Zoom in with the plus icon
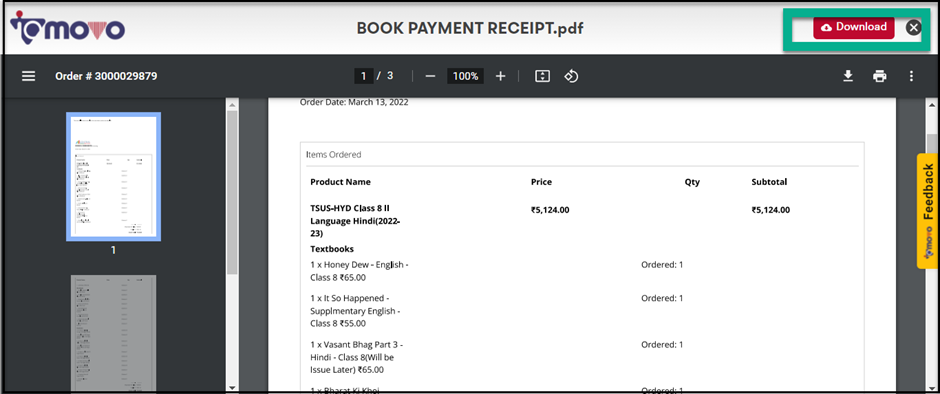The height and width of the screenshot is (394, 940). [501, 76]
